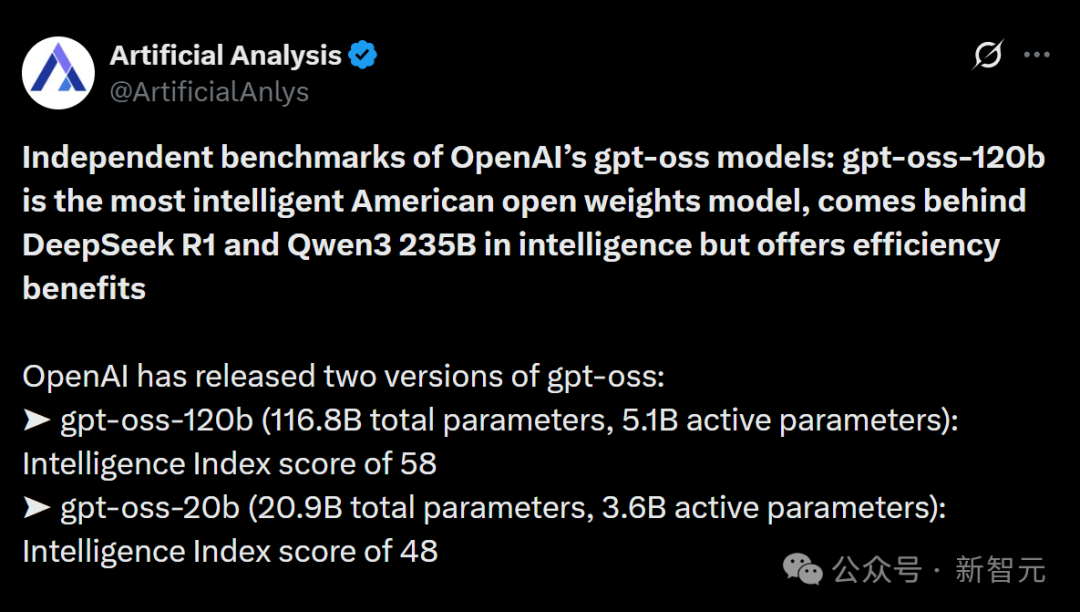
Task: Click 'Intelligence Index score of 58' line
Action: pyautogui.click(x=229, y=464)
